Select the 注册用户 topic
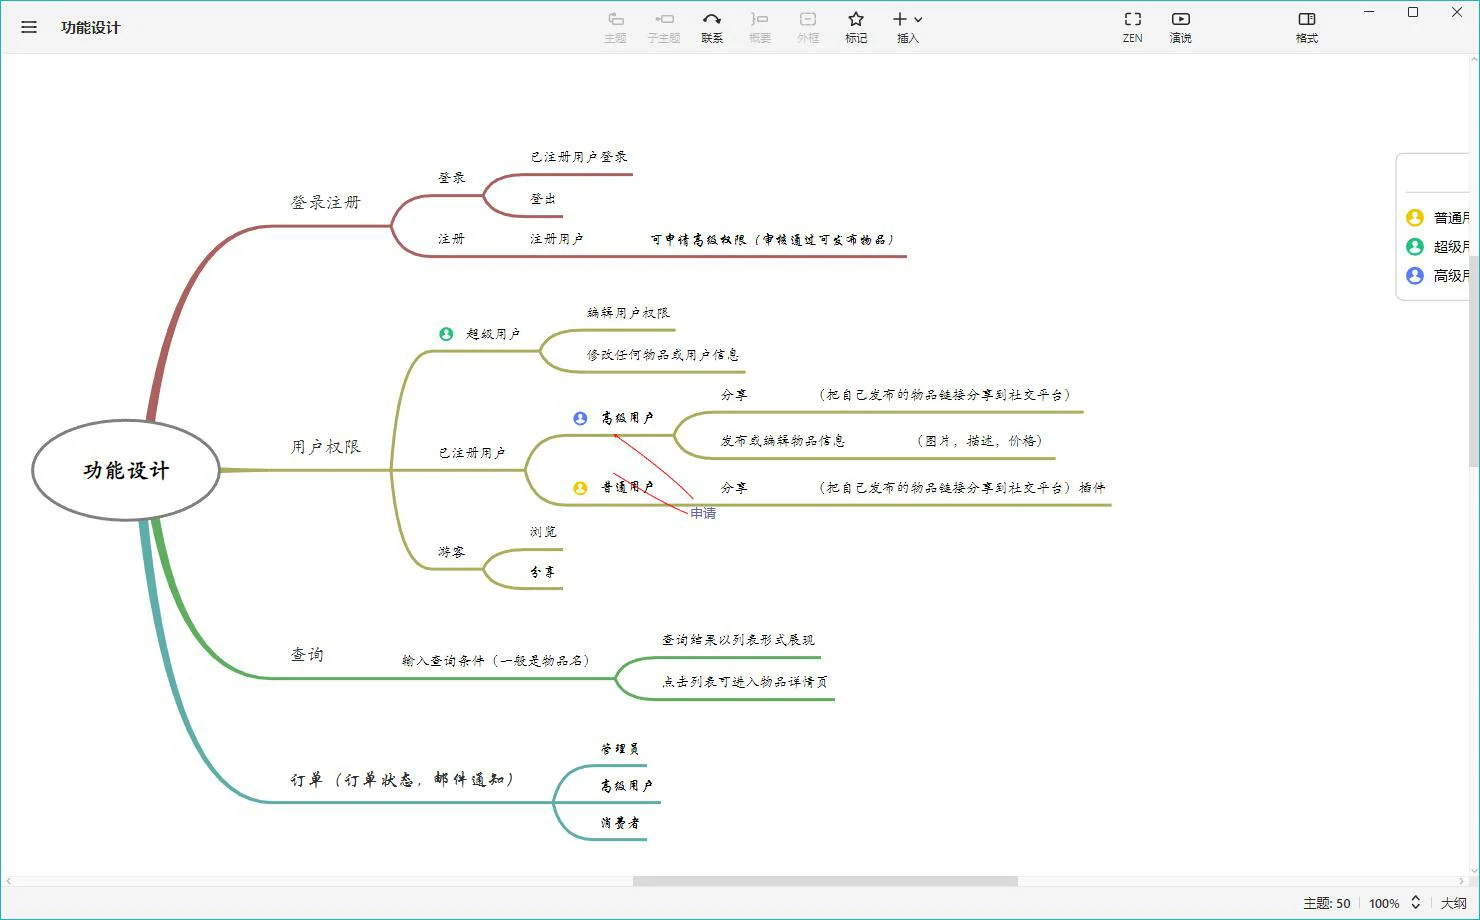The width and height of the screenshot is (1480, 920). pyautogui.click(x=556, y=239)
